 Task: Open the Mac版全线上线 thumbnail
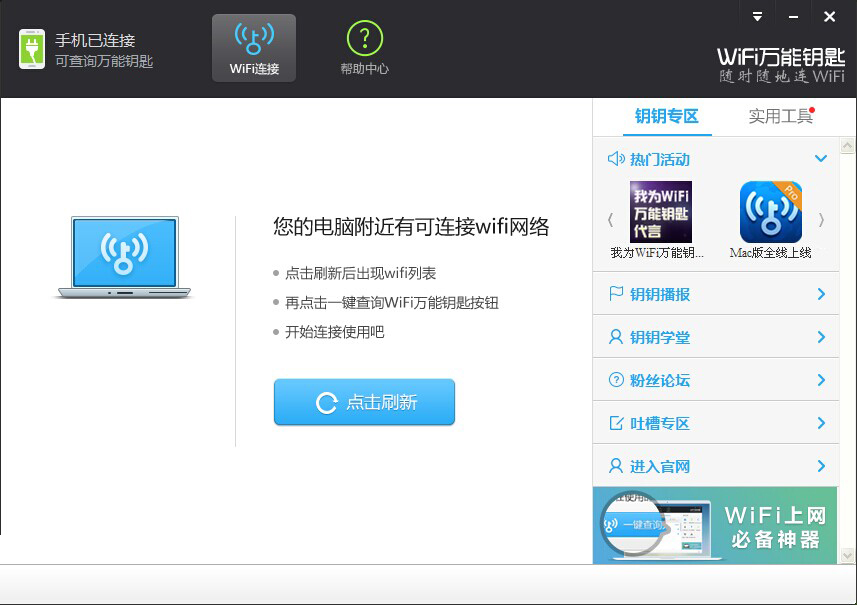(770, 212)
